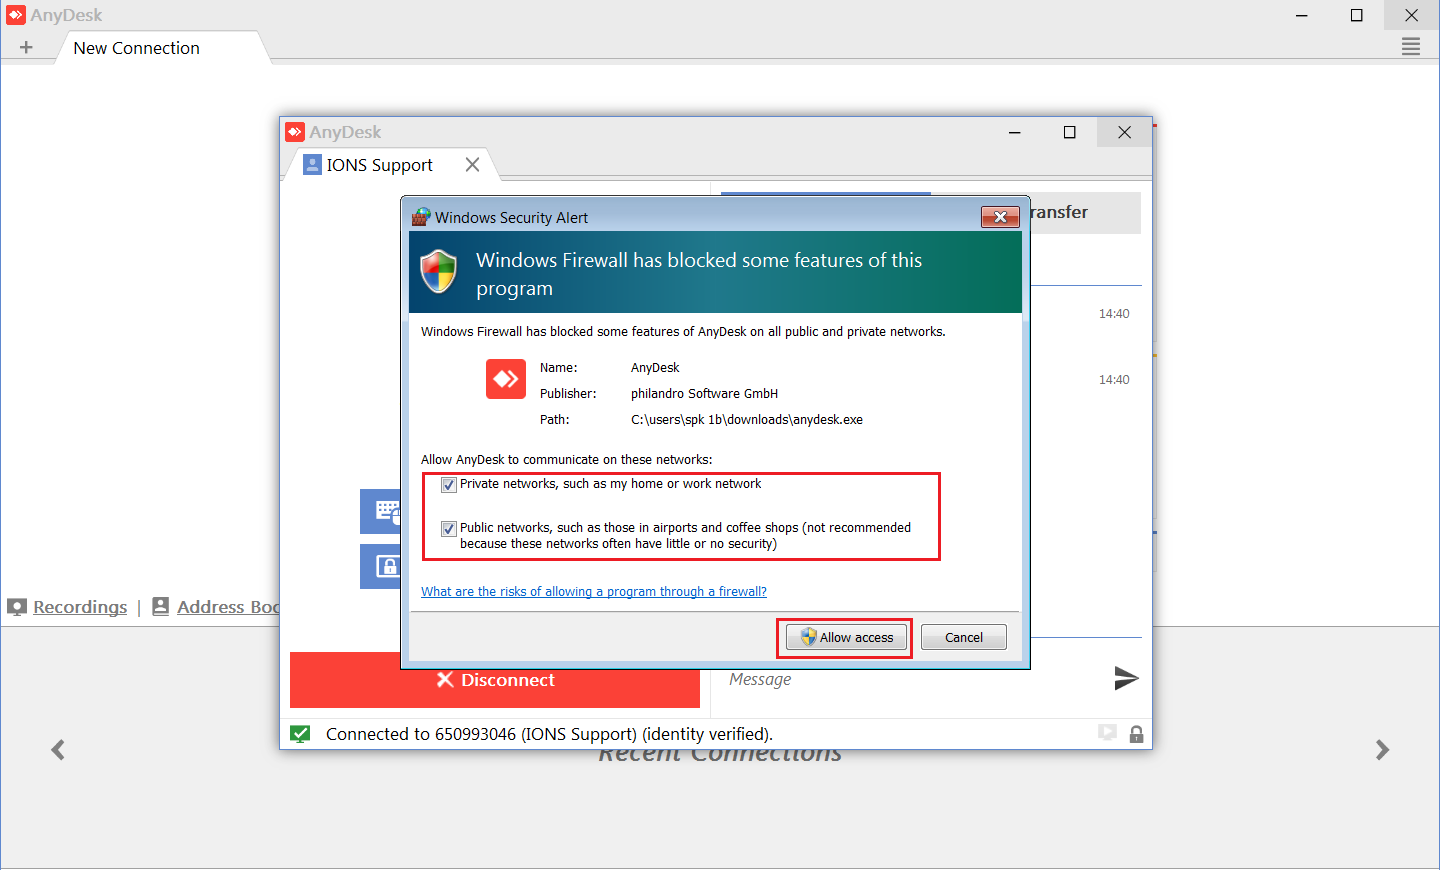Screen dimensions: 1440x870
Task: Click the Address Book contact icon
Action: [160, 606]
